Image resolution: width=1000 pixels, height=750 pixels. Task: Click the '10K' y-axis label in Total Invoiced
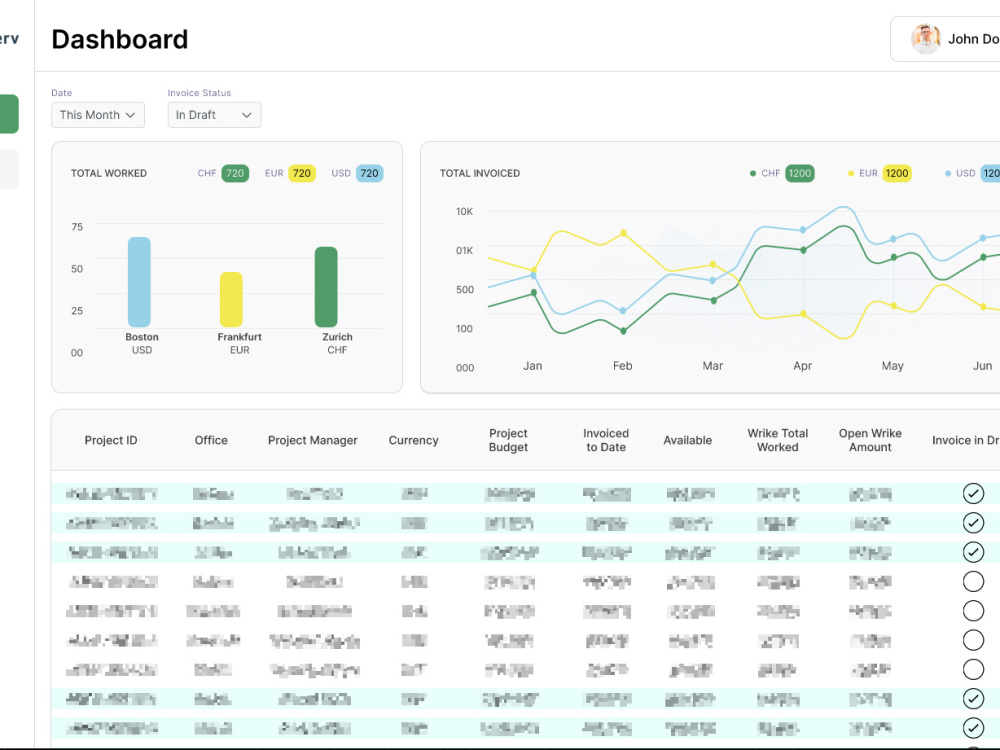[x=464, y=212]
